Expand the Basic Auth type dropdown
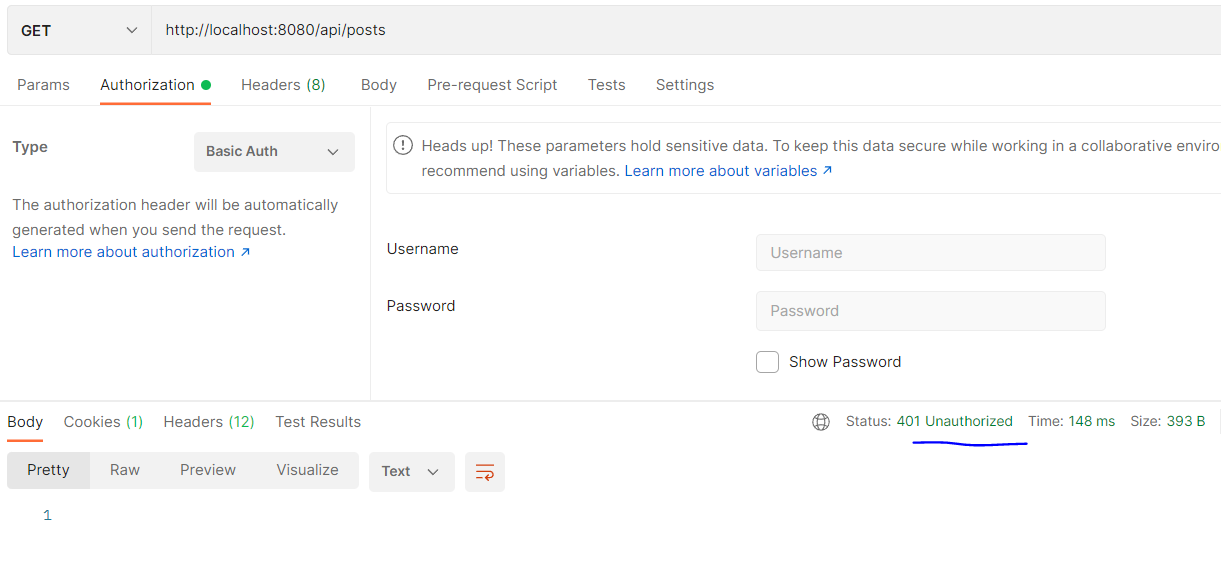1221x580 pixels. [274, 152]
